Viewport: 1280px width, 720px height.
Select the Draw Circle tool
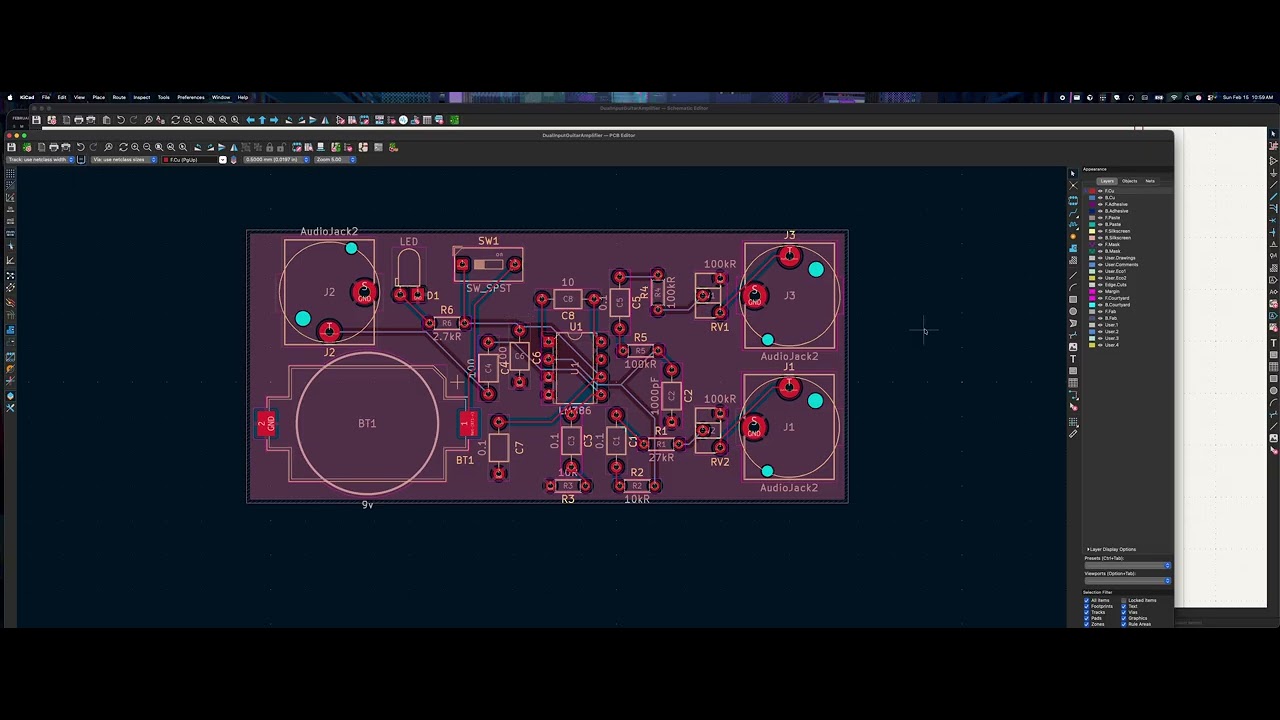(x=1073, y=311)
